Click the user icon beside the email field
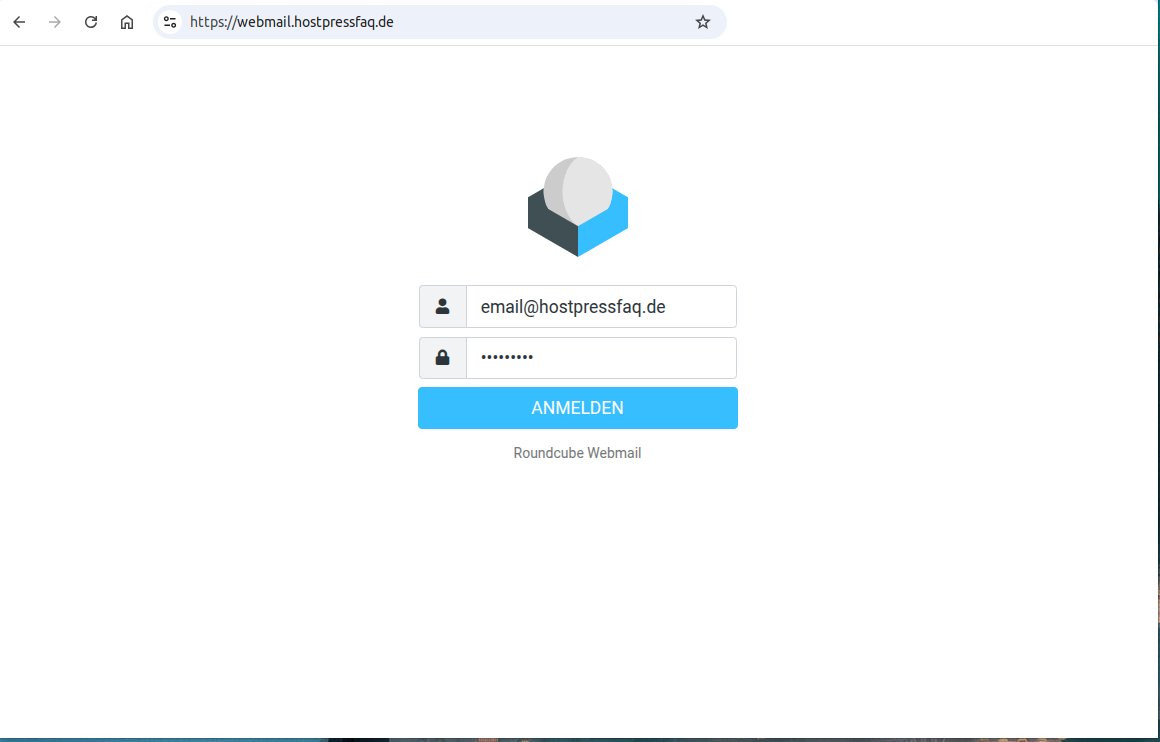Screen dimensions: 1160x742 pyautogui.click(x=442, y=306)
